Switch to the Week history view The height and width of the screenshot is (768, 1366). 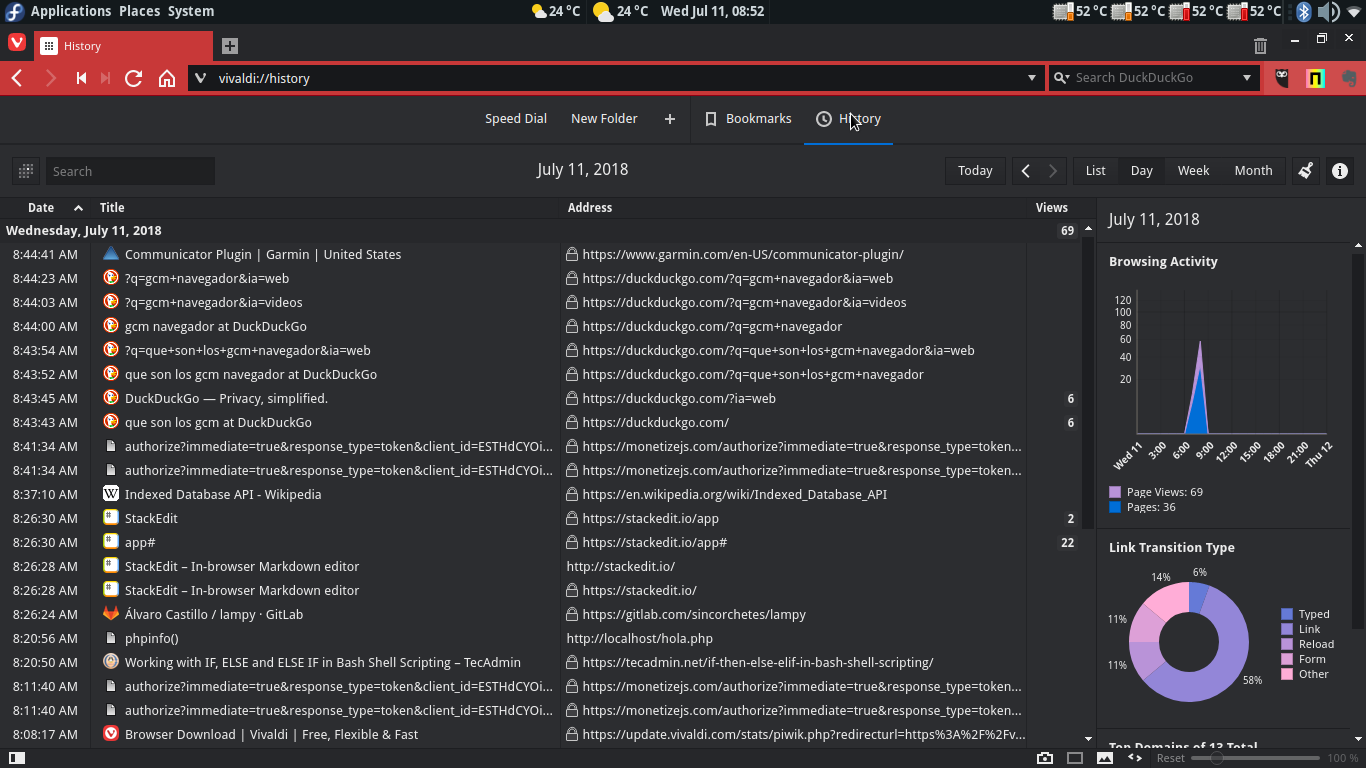(1193, 171)
